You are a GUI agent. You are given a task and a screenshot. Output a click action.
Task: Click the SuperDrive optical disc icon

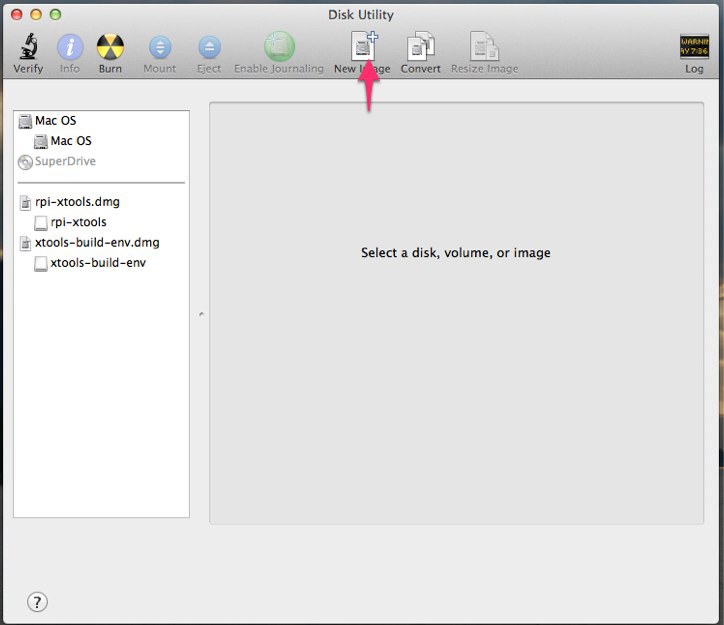(25, 162)
